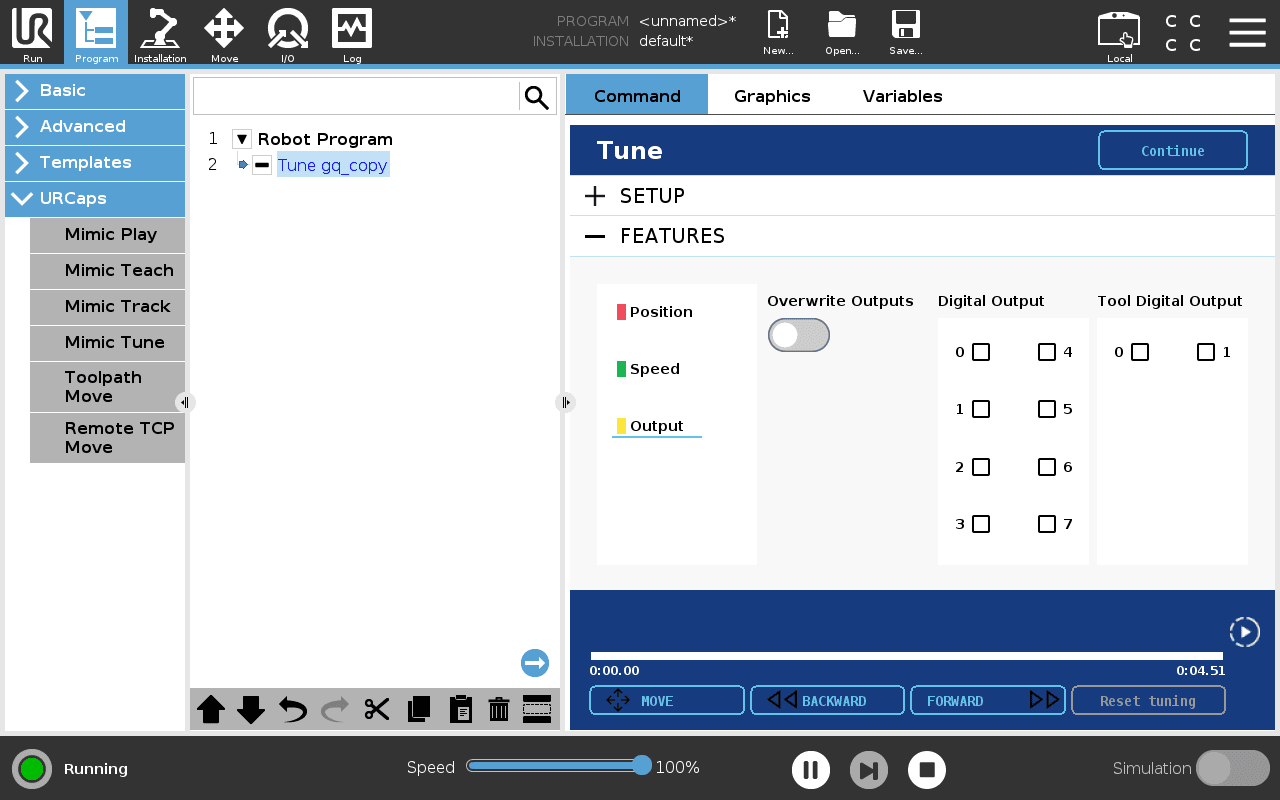Adjust the Speed slider handle
The width and height of the screenshot is (1280, 800).
(642, 766)
